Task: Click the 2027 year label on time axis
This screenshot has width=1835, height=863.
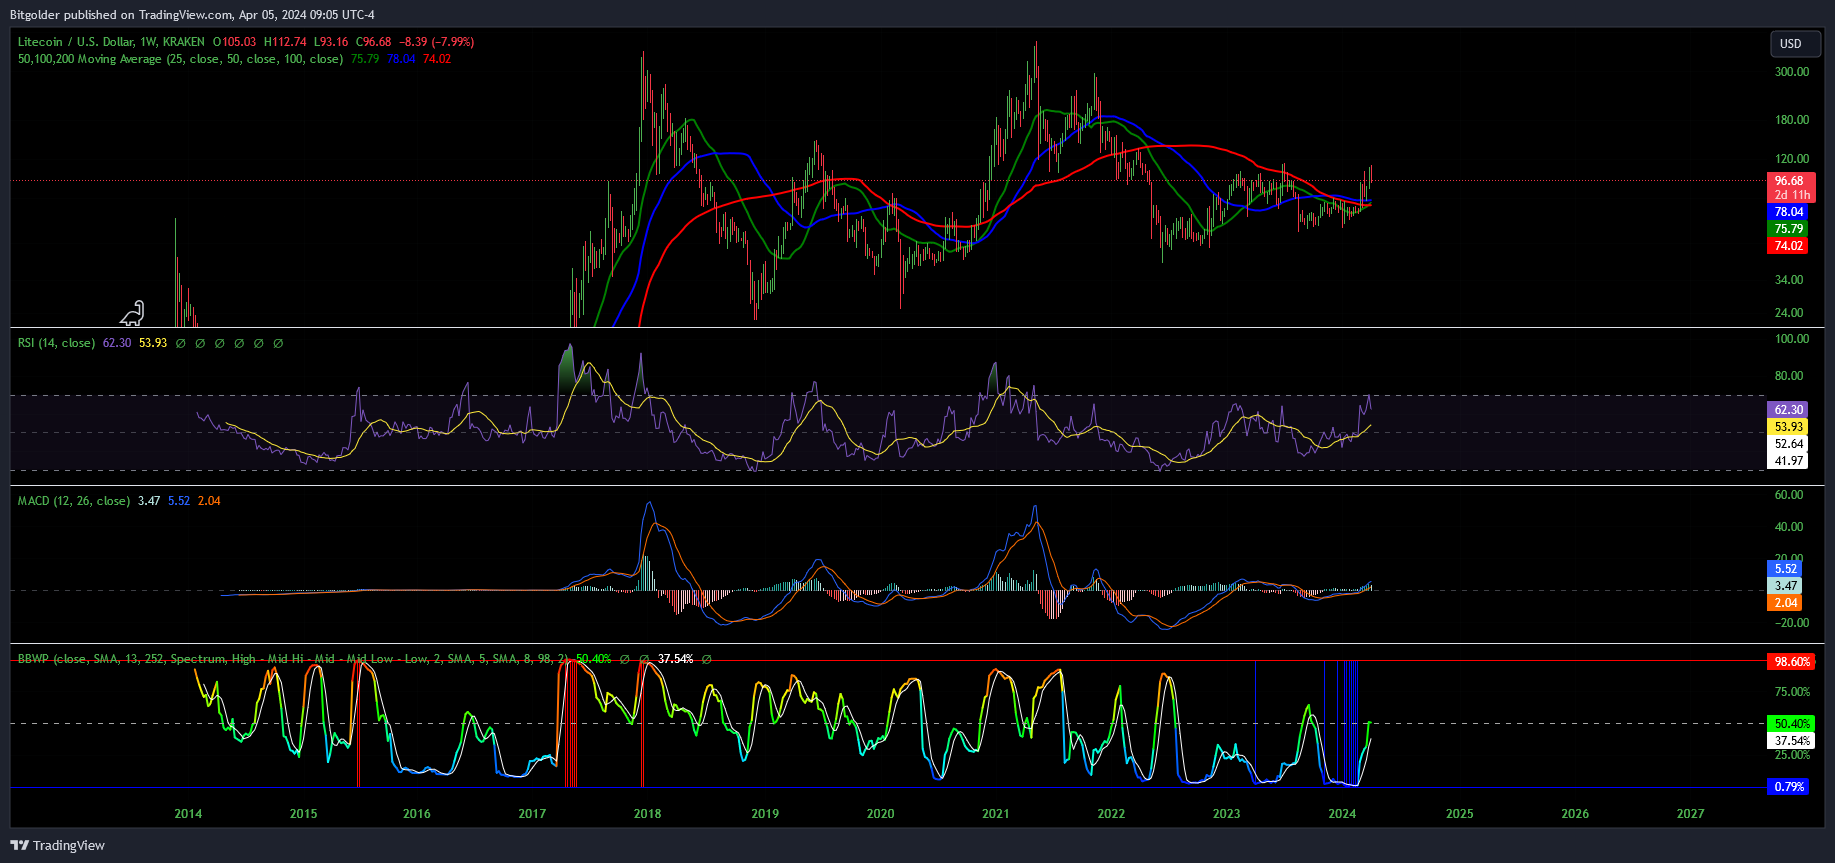Action: (1690, 814)
